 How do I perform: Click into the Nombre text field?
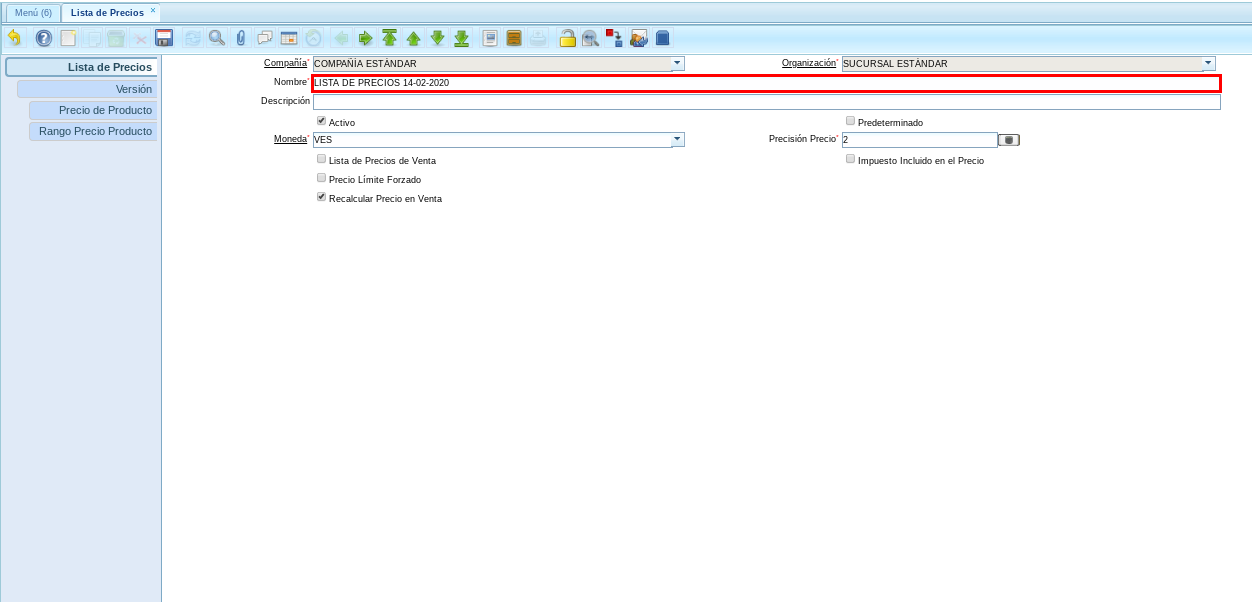[x=766, y=83]
